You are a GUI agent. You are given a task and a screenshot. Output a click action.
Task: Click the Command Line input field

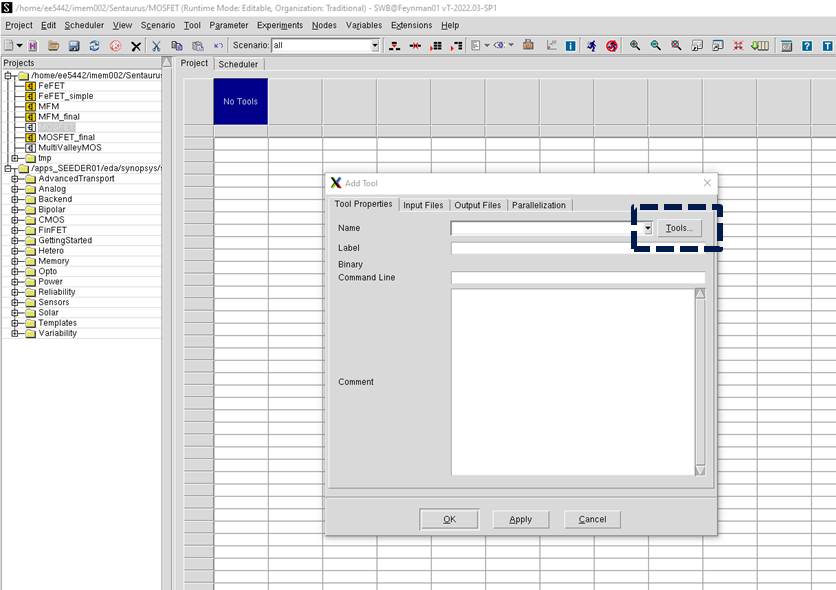578,278
